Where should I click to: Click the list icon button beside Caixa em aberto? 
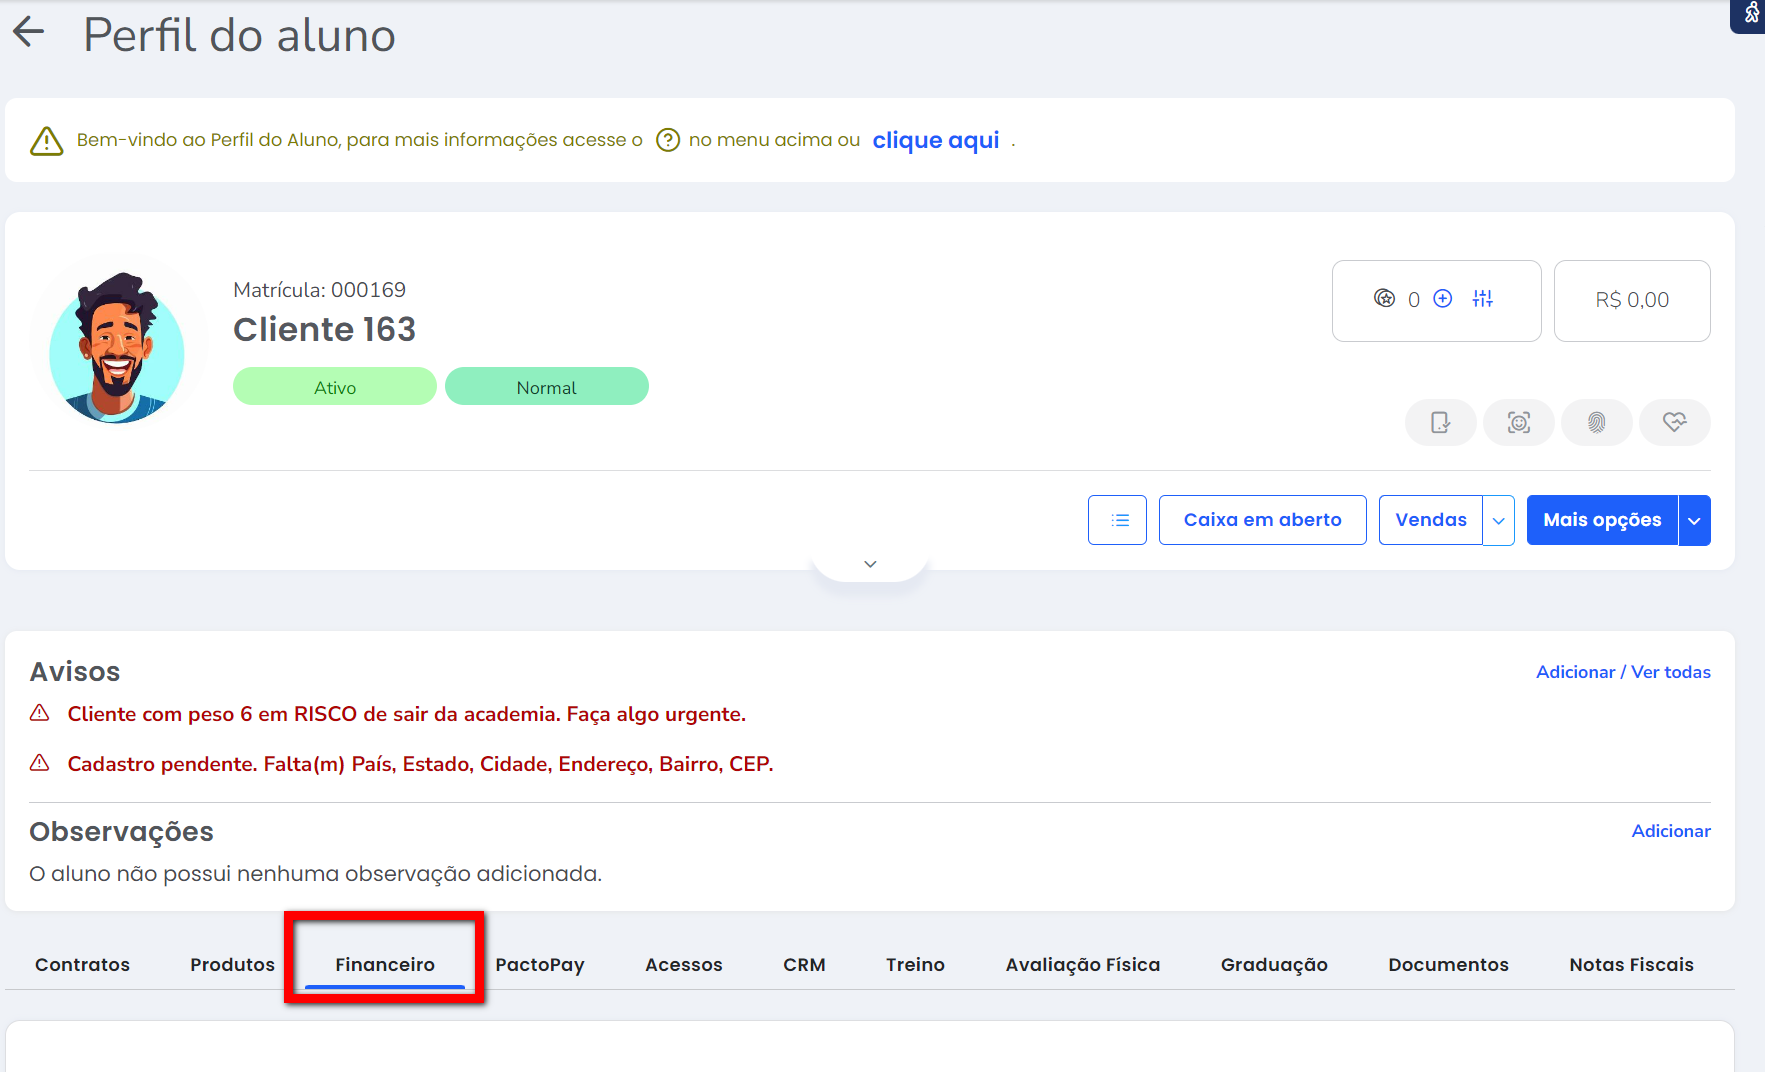1117,520
